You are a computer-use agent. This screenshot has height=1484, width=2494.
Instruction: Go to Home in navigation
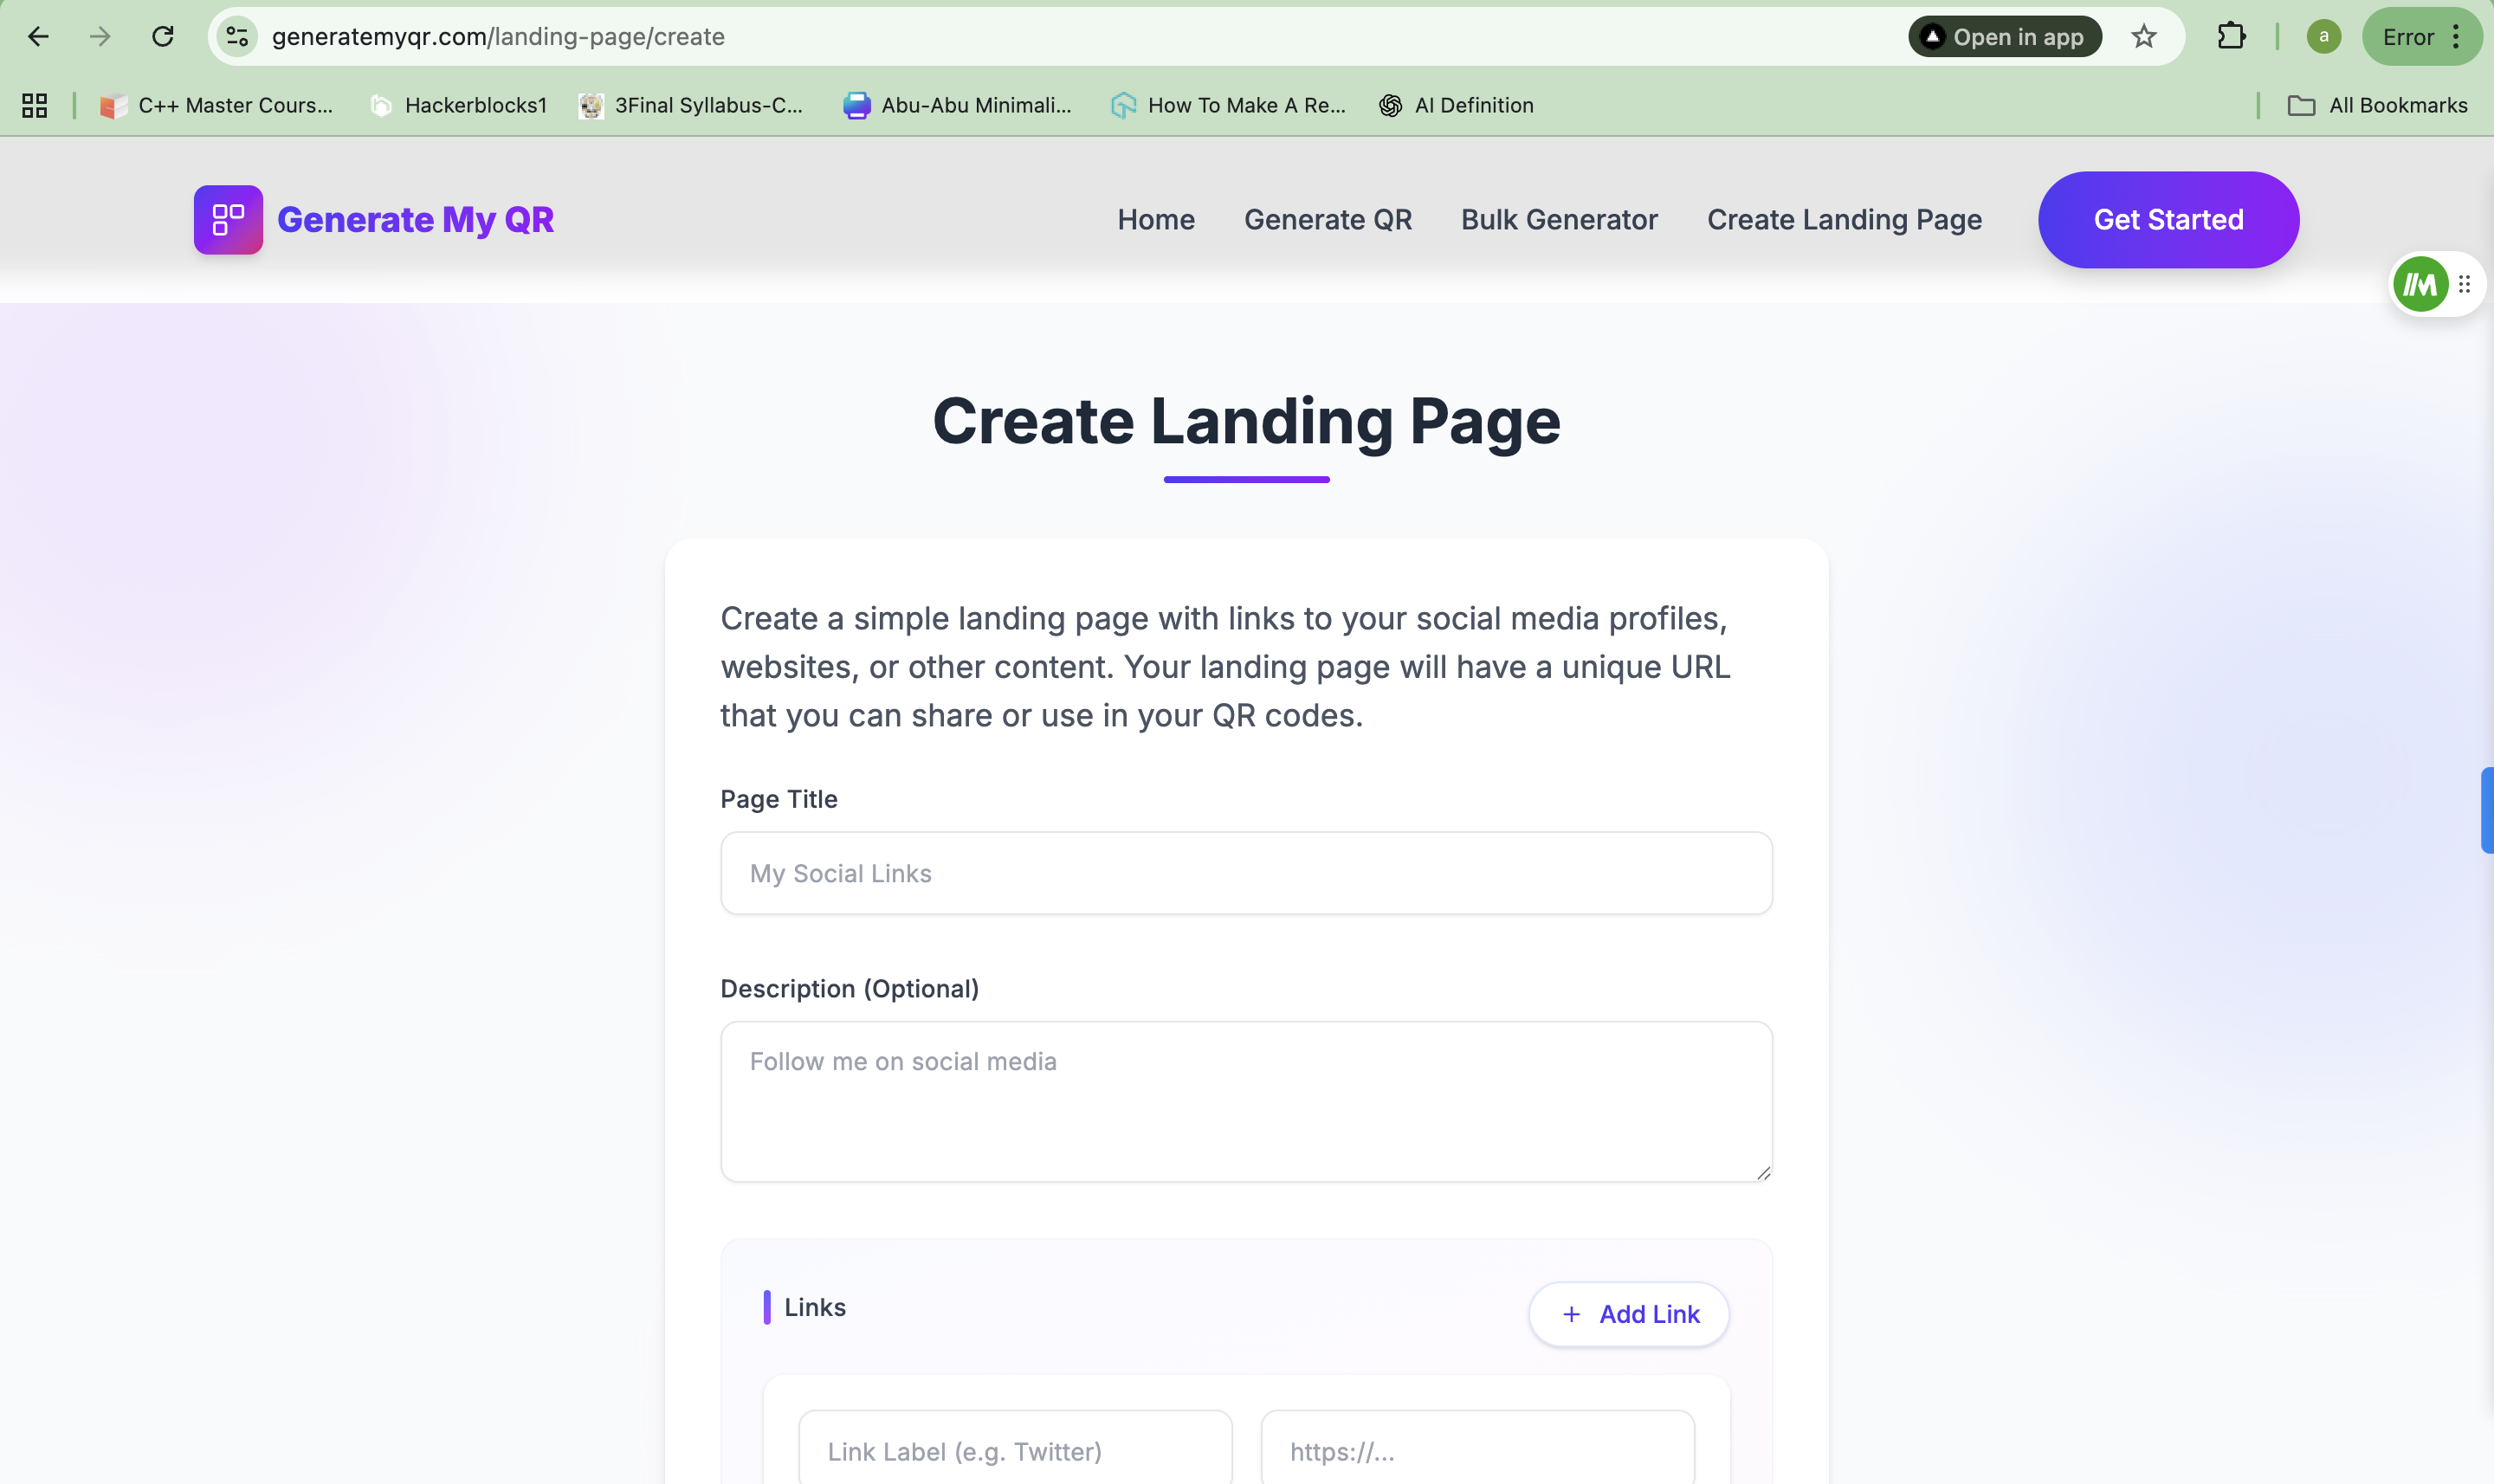pos(1155,220)
